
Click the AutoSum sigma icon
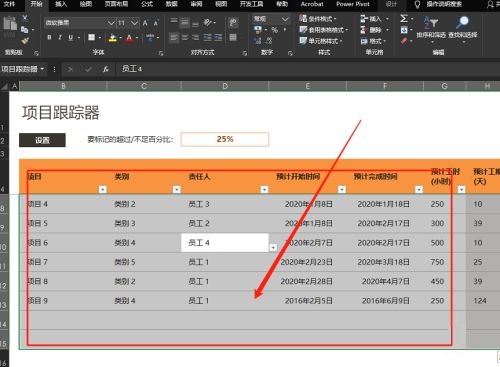click(x=404, y=18)
